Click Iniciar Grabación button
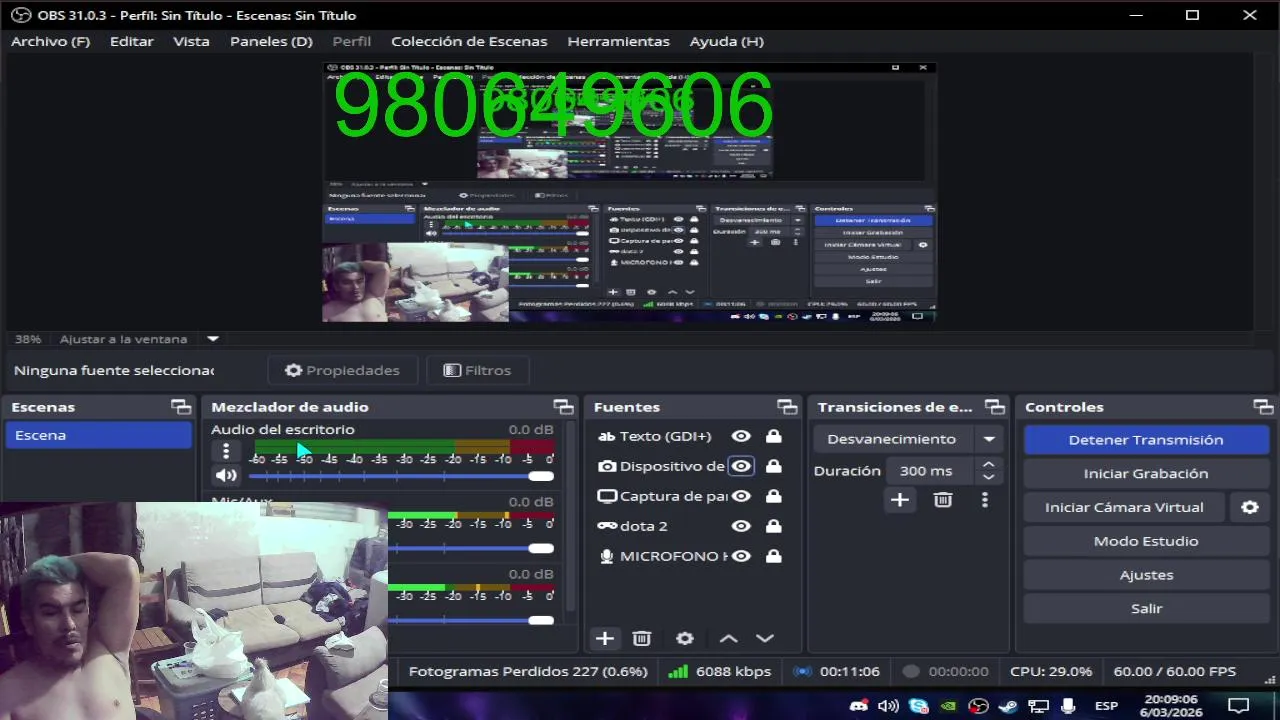The height and width of the screenshot is (720, 1280). tap(1146, 474)
